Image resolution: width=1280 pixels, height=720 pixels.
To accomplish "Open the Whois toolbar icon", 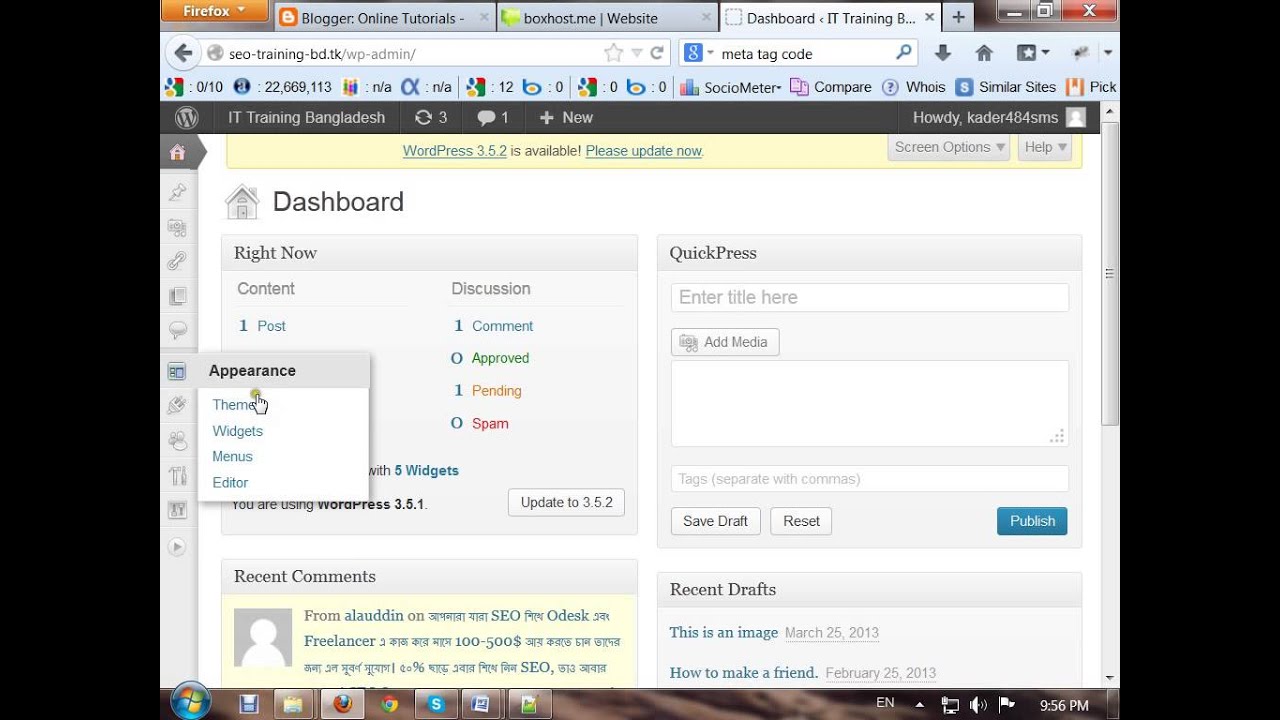I will (x=913, y=87).
